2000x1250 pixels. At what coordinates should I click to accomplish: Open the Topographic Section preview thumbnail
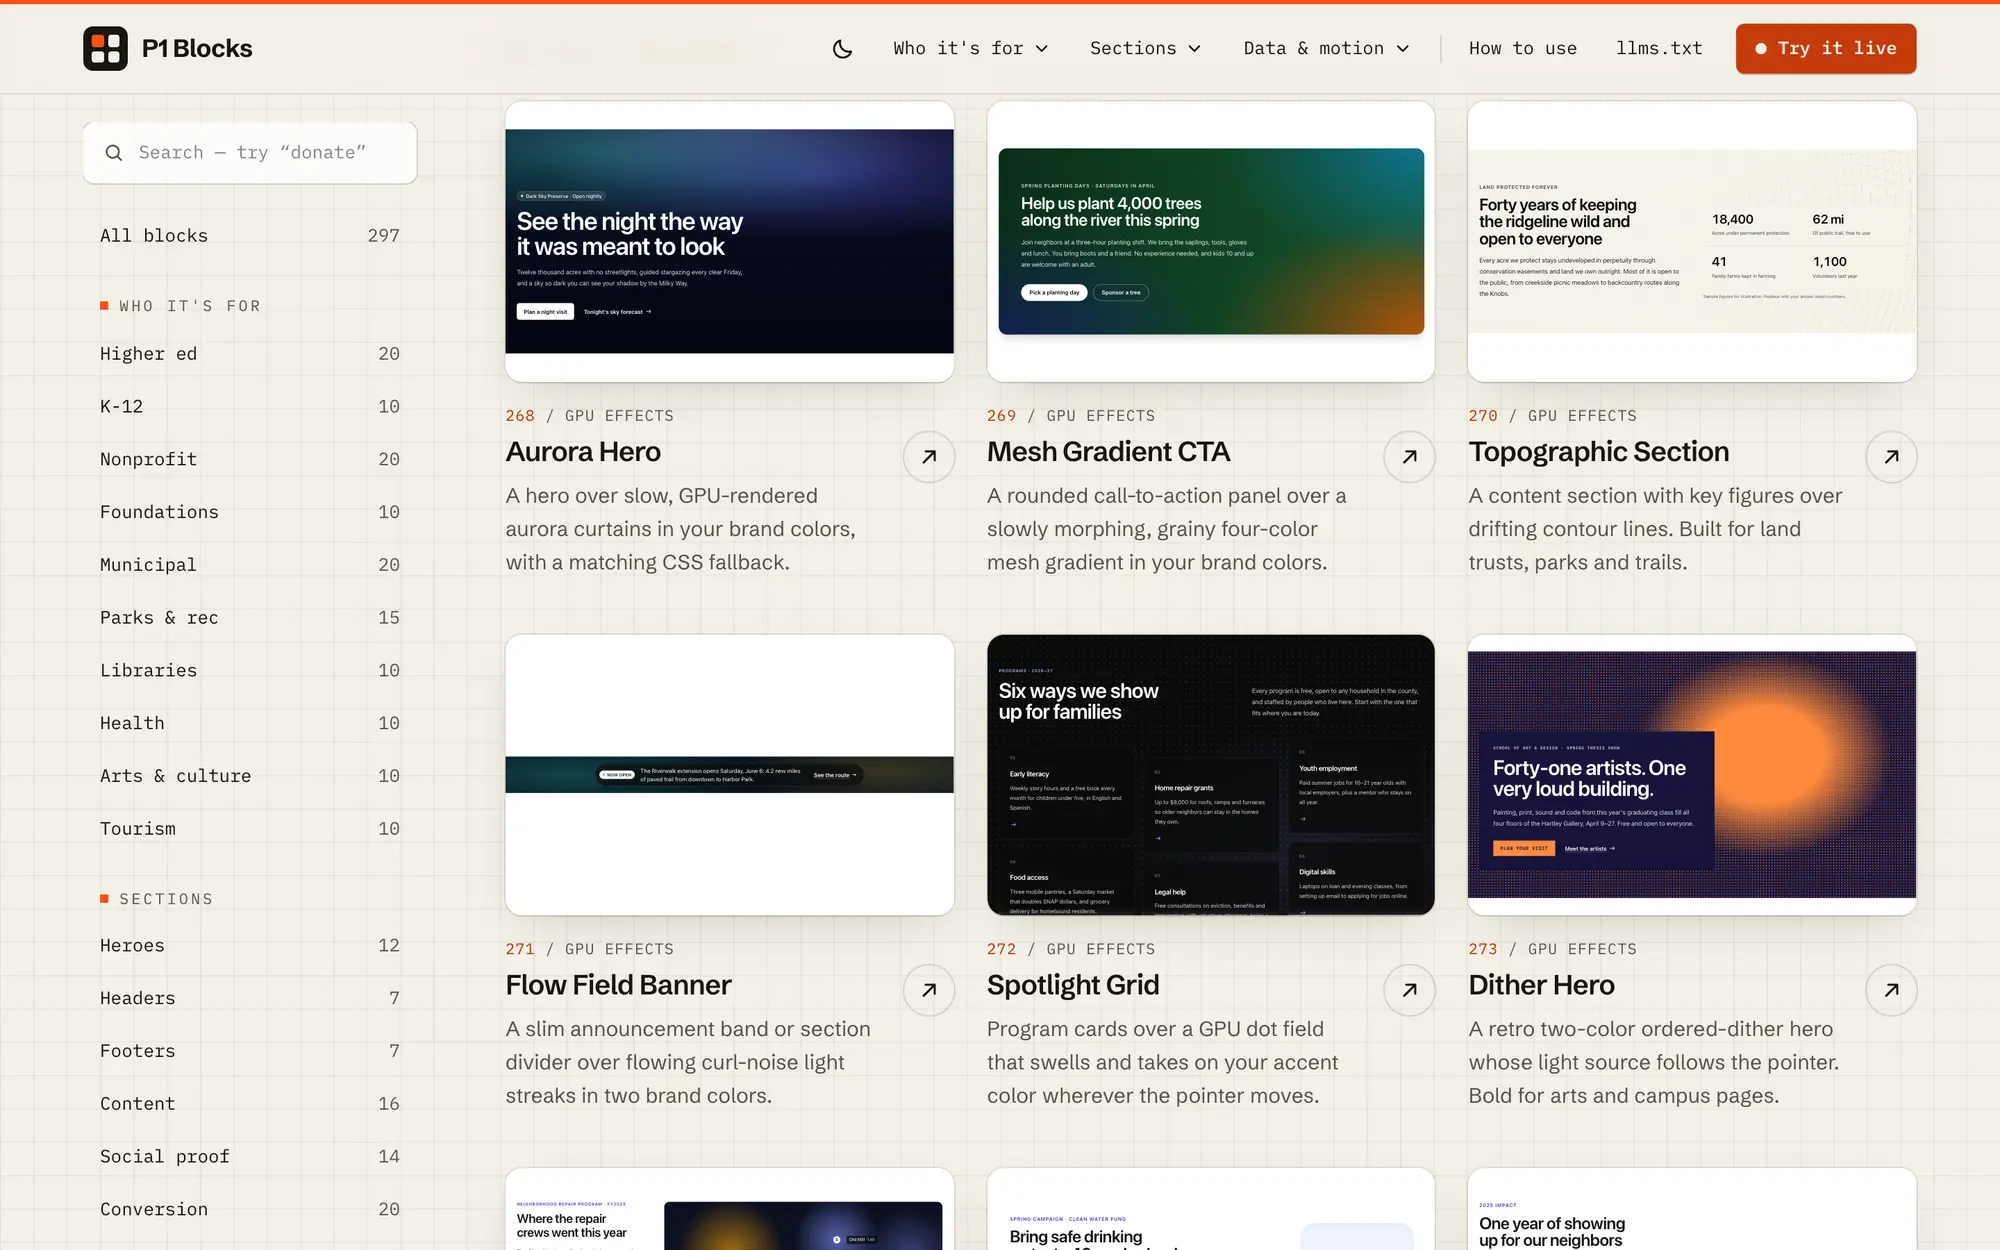point(1692,241)
